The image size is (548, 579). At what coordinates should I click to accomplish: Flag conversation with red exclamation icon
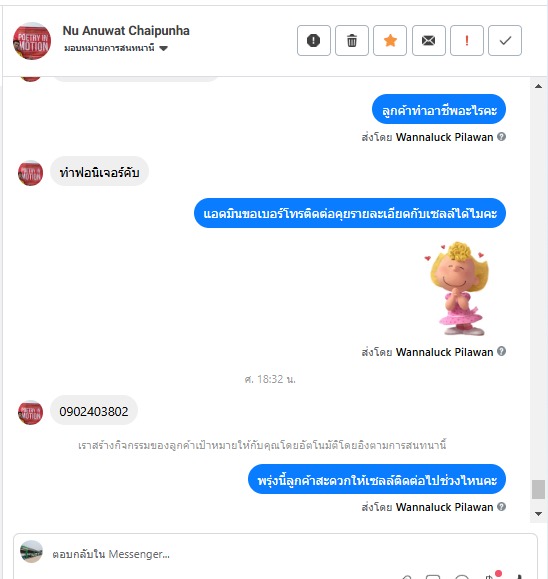467,40
